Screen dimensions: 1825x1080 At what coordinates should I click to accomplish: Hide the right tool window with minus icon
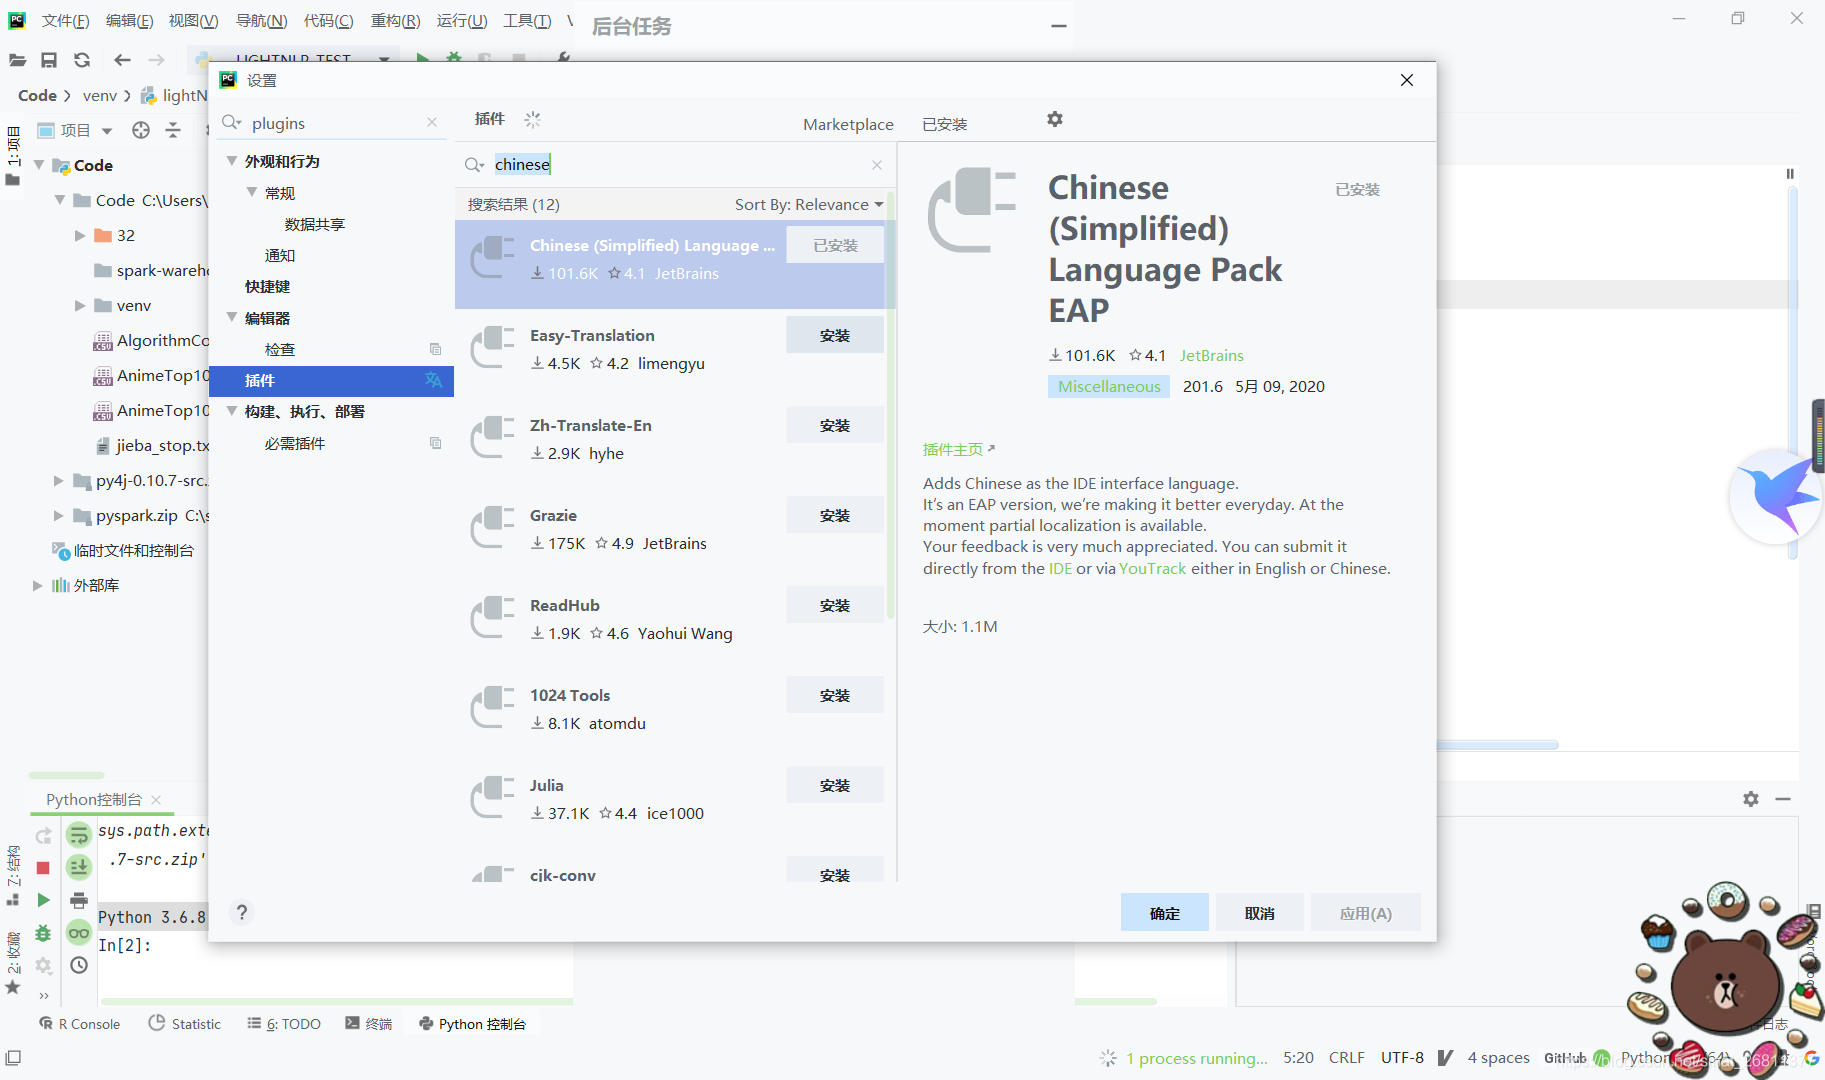[1783, 799]
